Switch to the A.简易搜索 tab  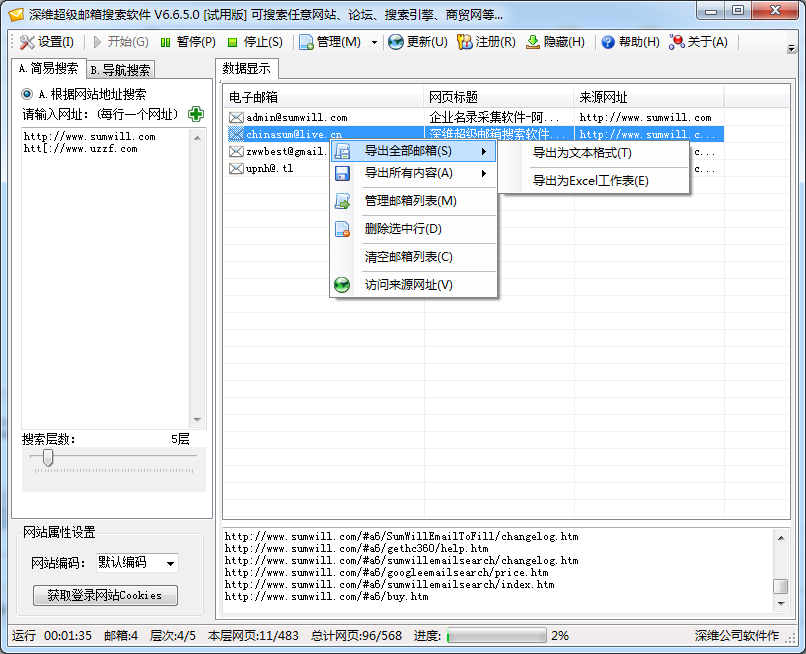pos(48,68)
